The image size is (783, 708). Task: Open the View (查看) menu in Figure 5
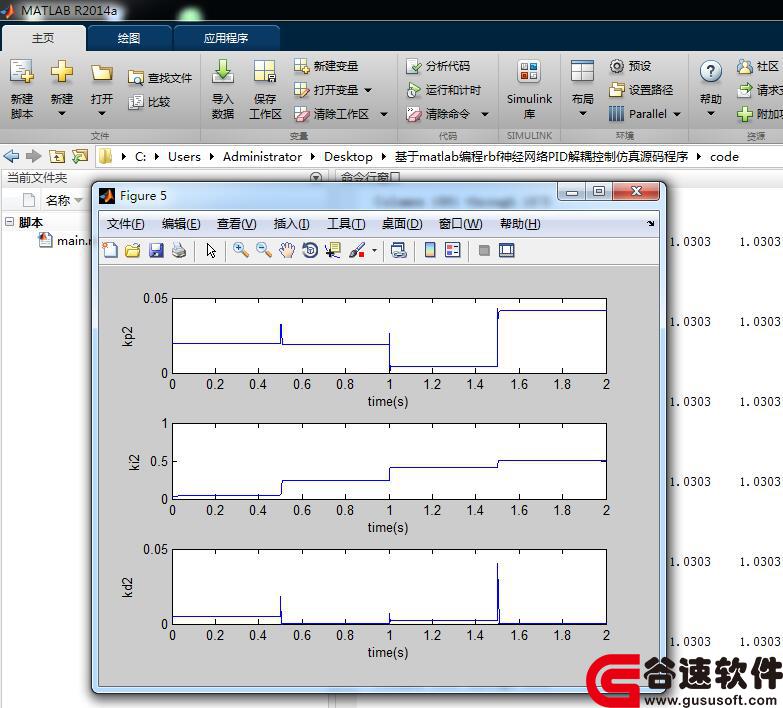236,224
